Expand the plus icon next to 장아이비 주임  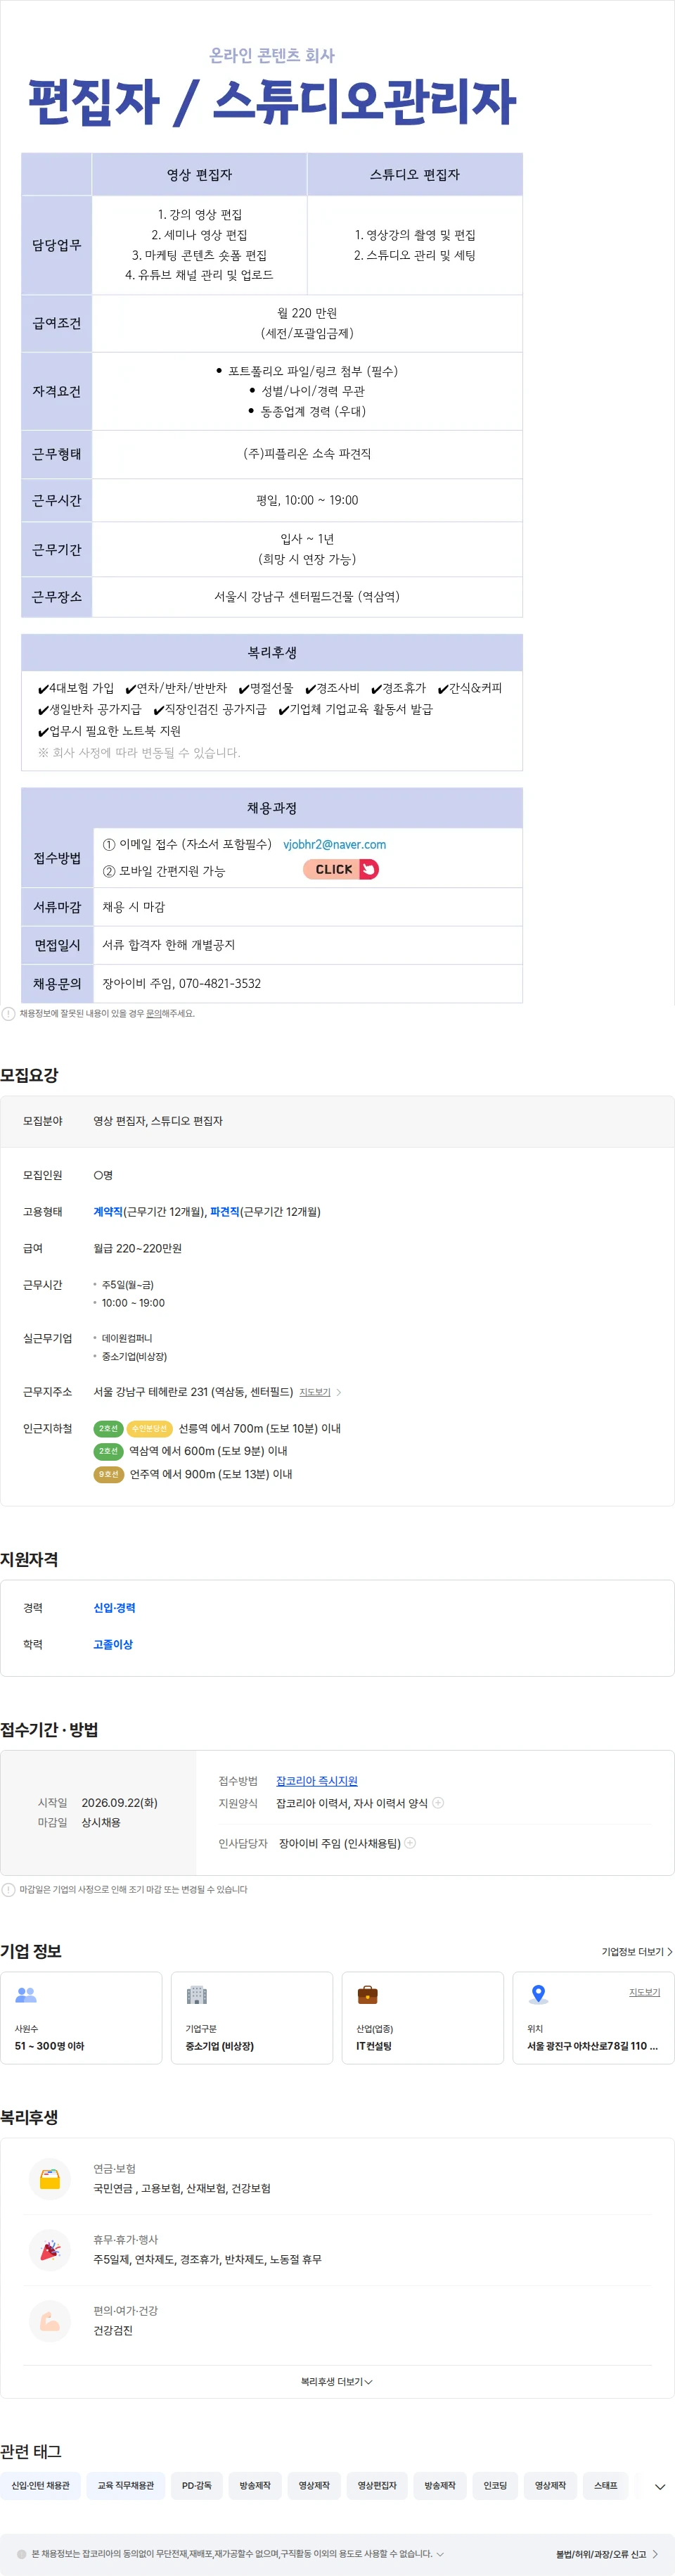tap(410, 1843)
